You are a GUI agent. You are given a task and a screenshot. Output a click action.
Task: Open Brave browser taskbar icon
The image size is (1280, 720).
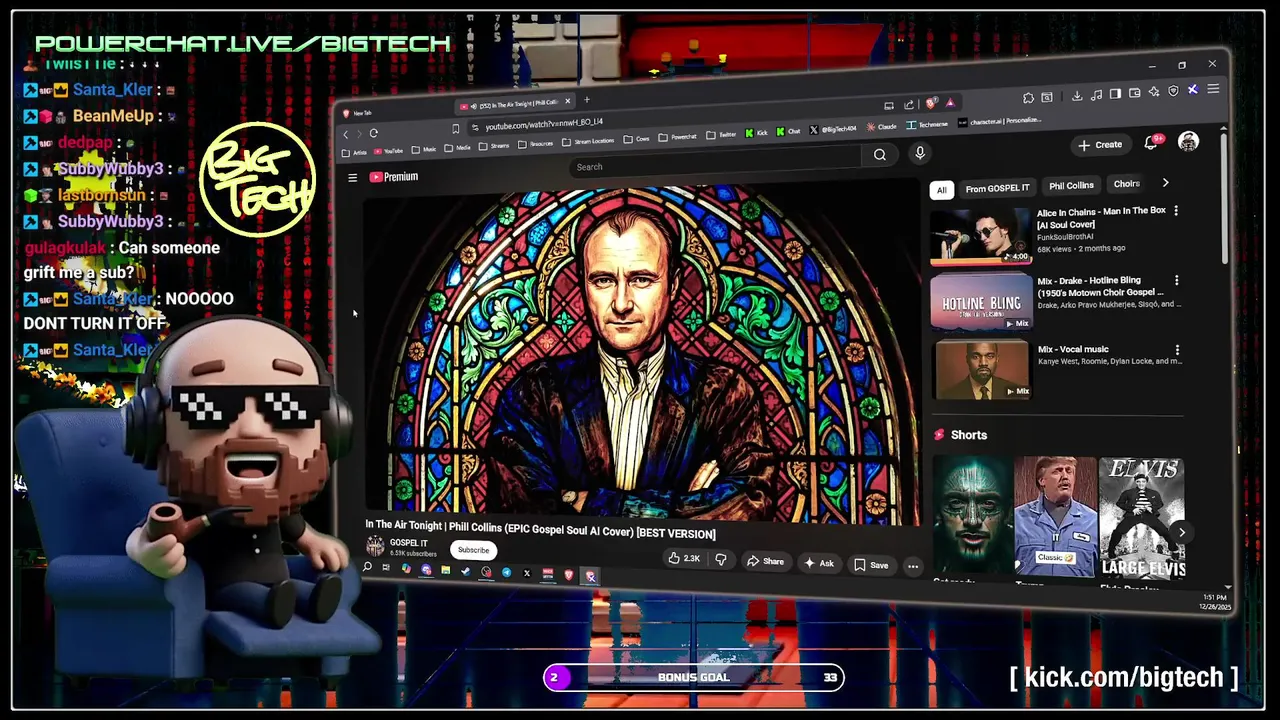569,574
